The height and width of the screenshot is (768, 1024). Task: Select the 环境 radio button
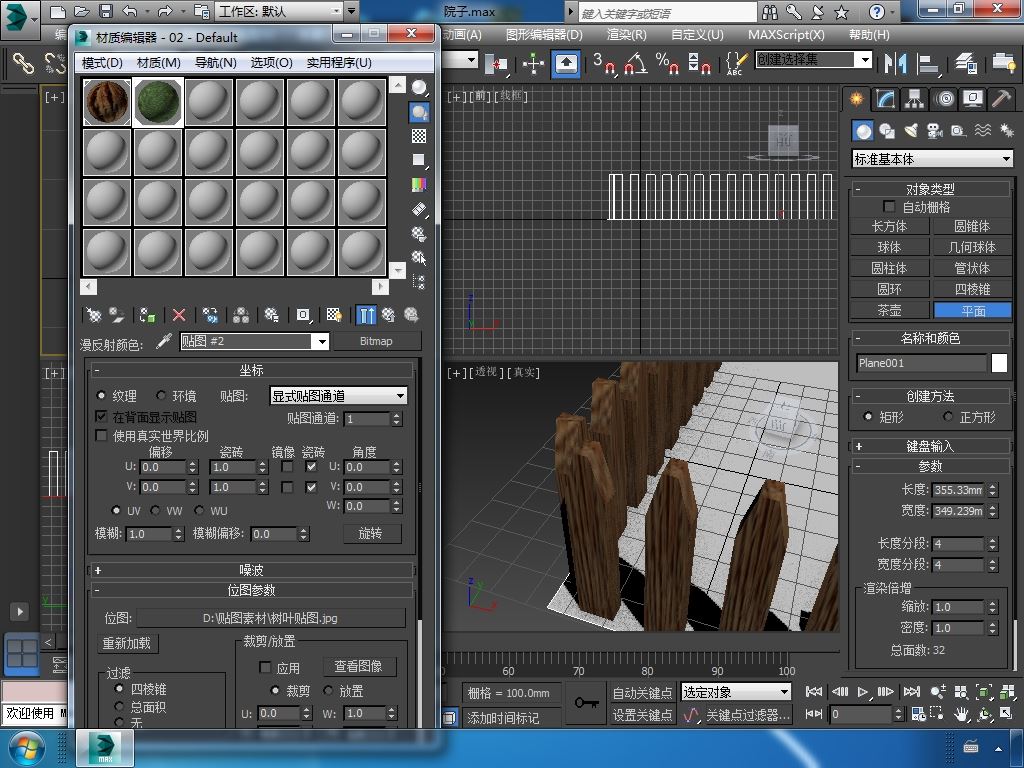click(x=161, y=395)
